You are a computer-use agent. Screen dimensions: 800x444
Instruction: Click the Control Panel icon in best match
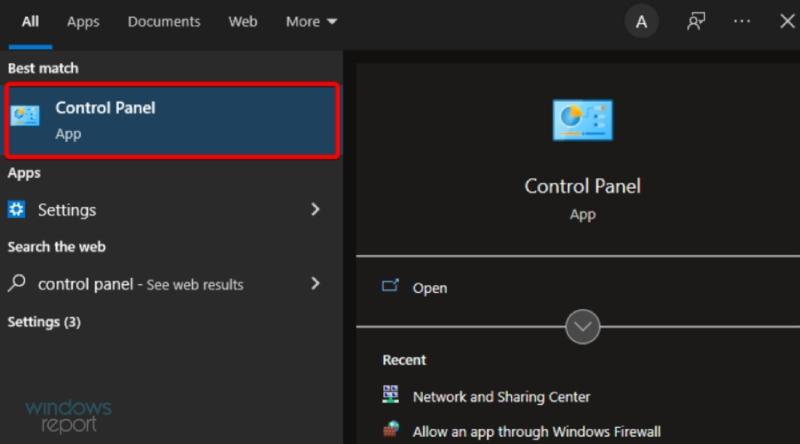coord(25,116)
